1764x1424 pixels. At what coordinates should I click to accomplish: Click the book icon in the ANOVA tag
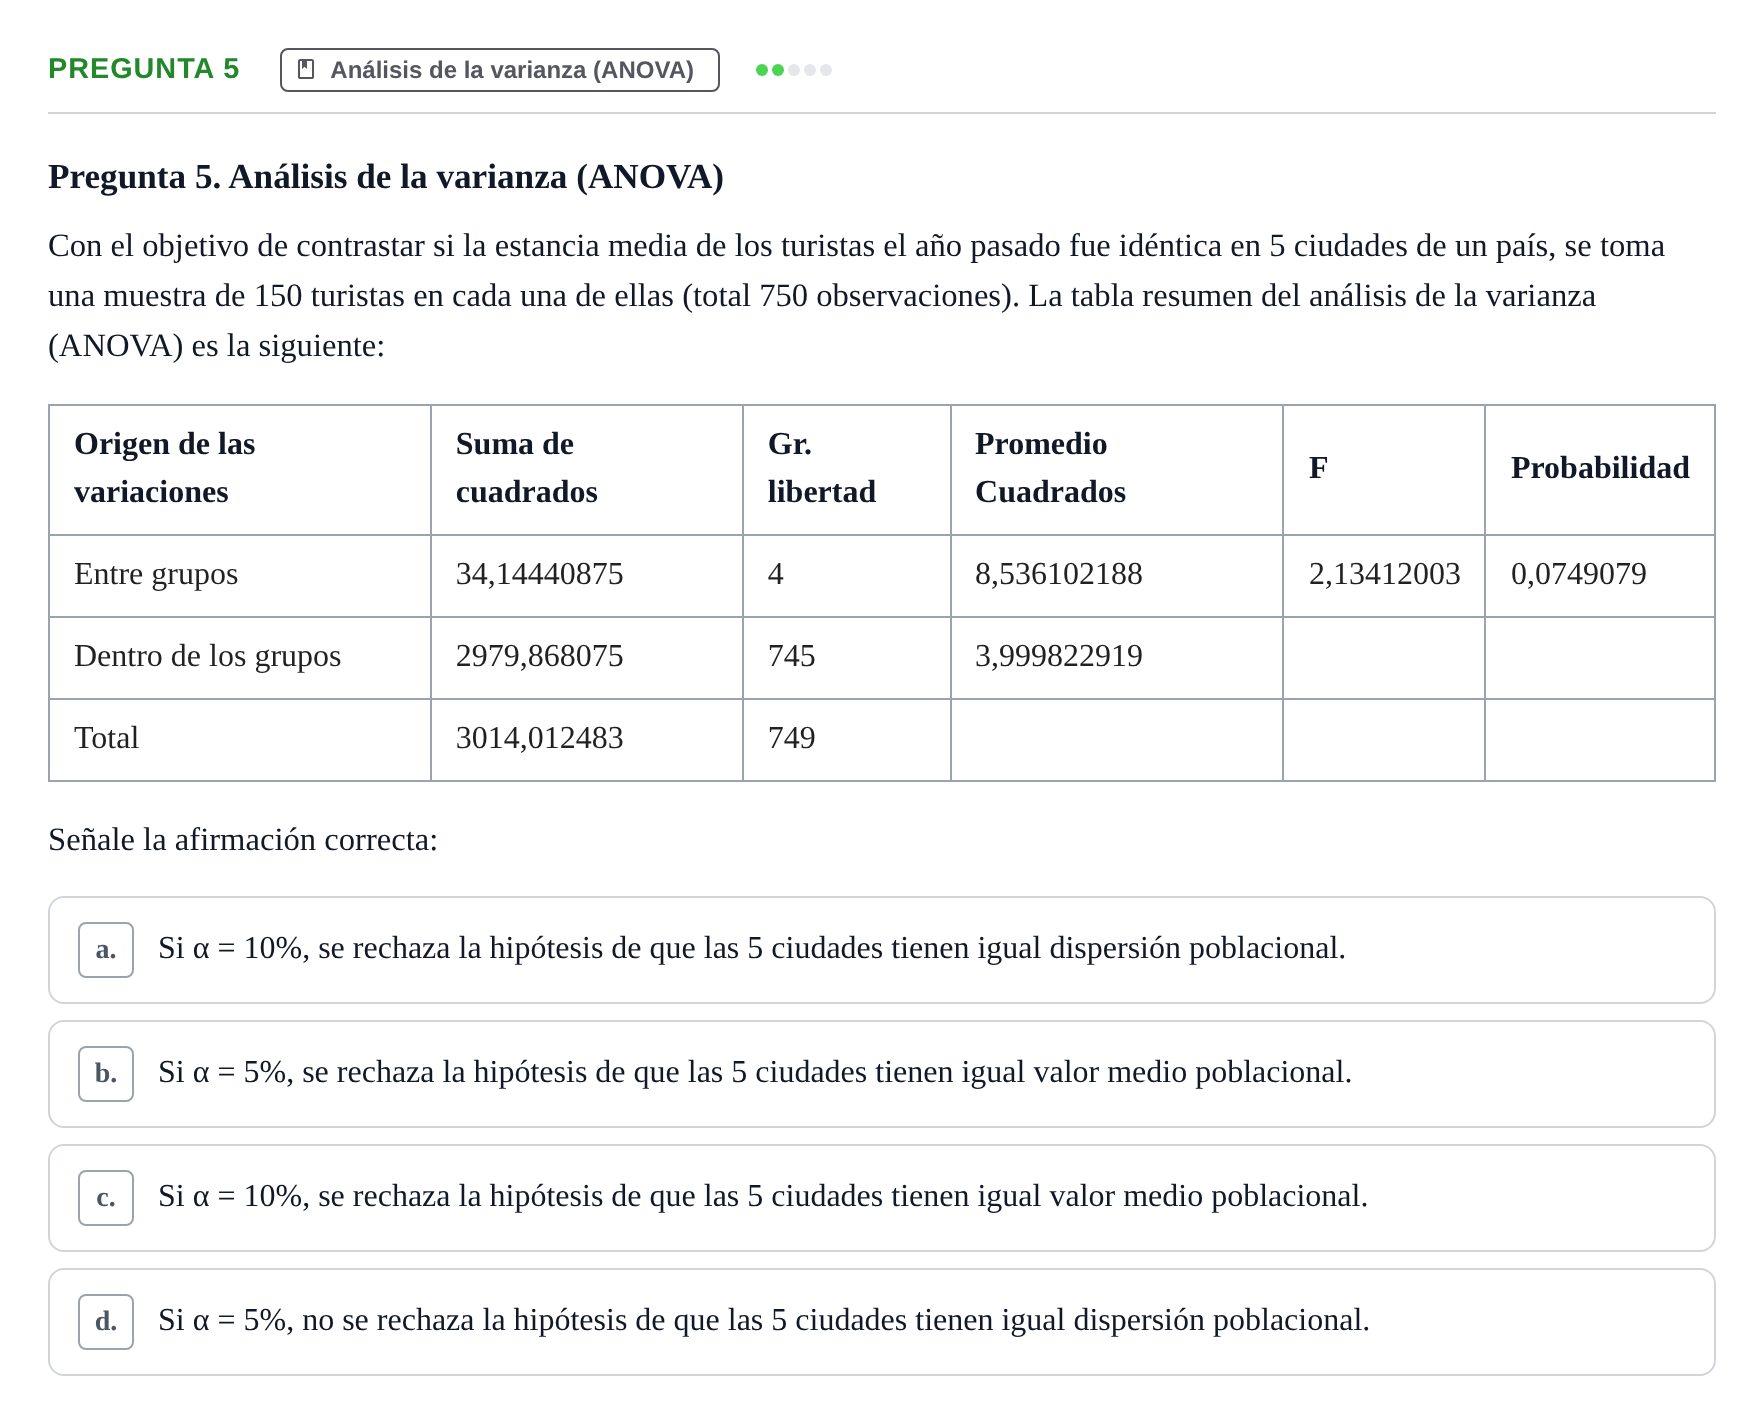click(307, 70)
